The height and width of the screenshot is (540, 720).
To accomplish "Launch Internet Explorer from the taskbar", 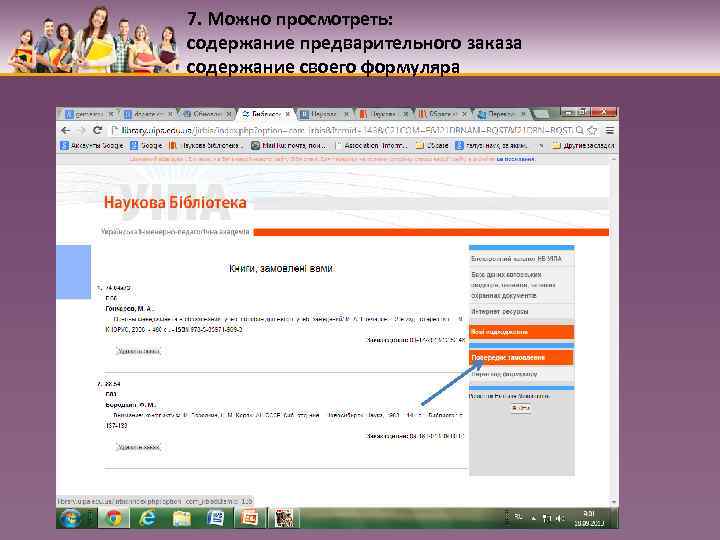I will (x=147, y=518).
